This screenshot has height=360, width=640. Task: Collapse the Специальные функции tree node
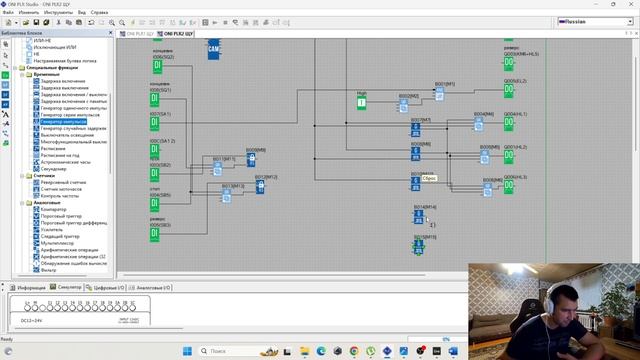(x=16, y=68)
